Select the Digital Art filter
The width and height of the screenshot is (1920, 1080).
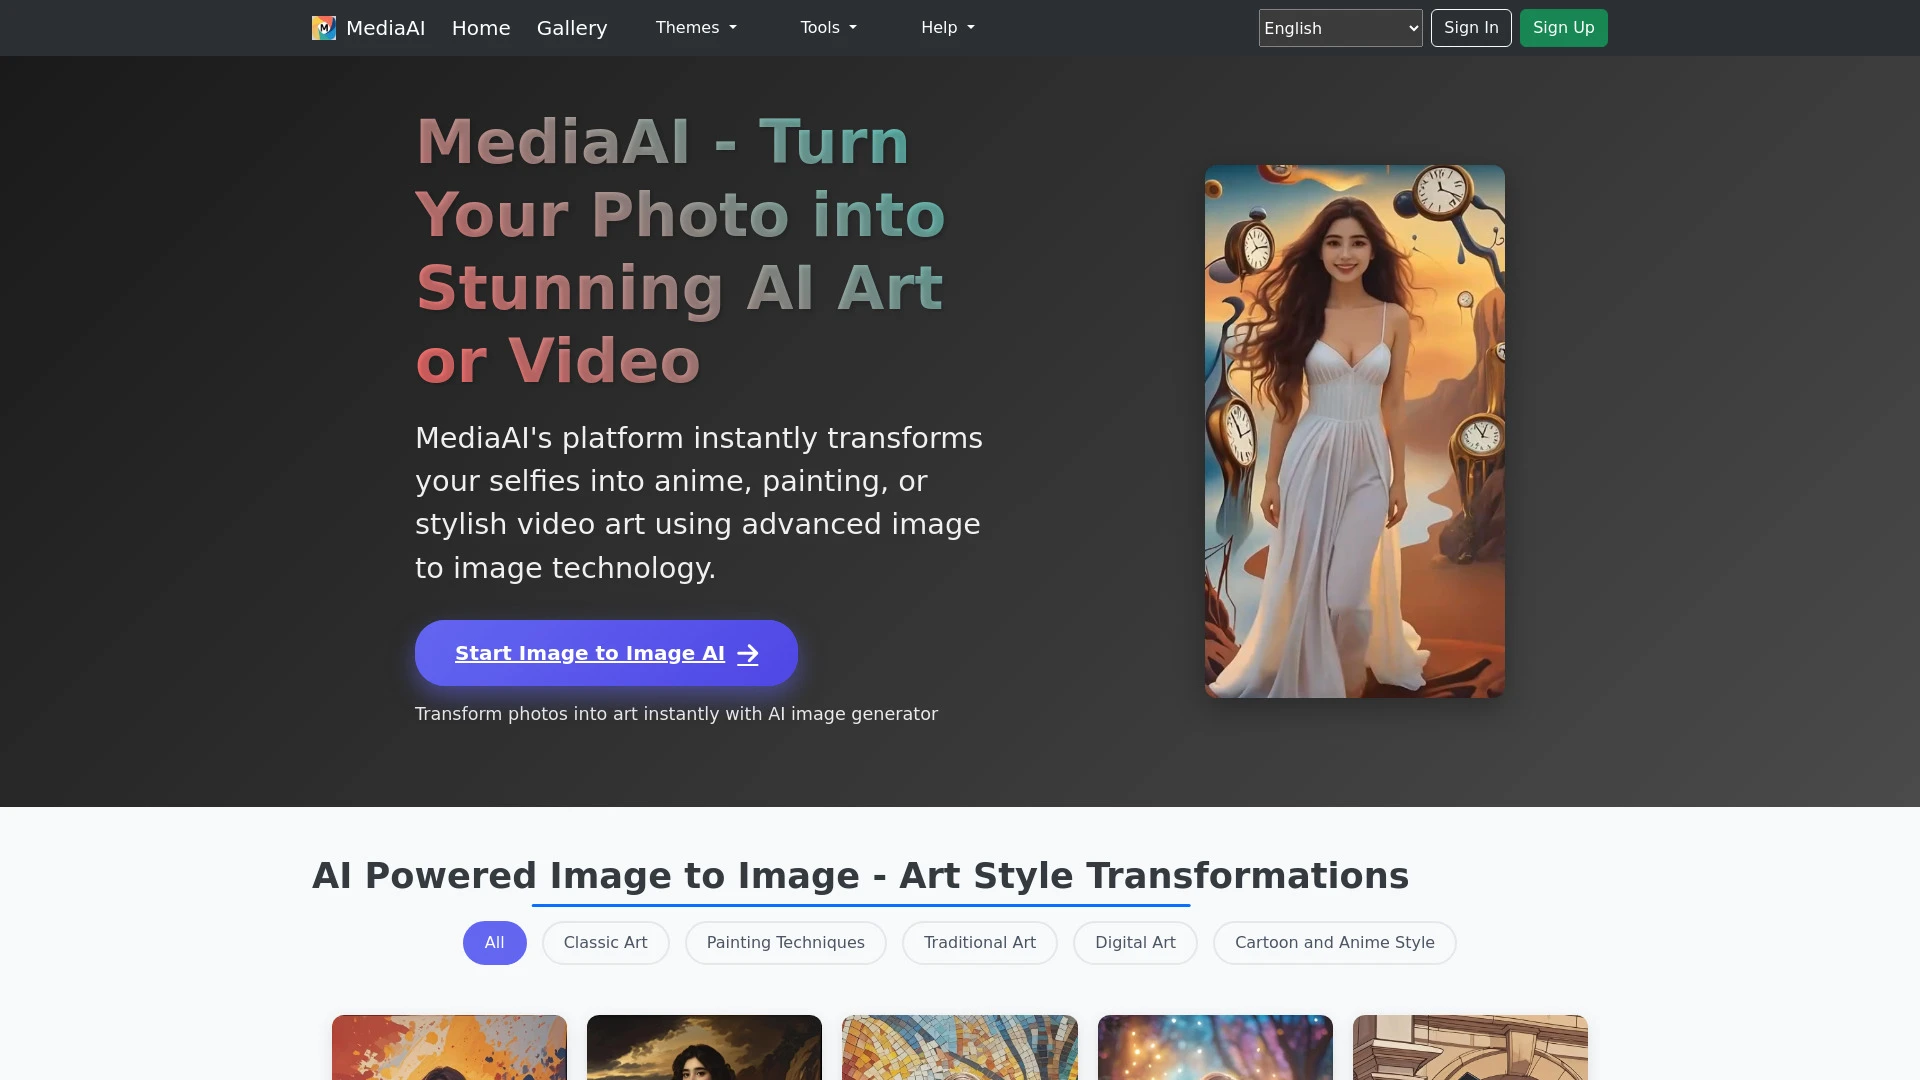tap(1135, 942)
